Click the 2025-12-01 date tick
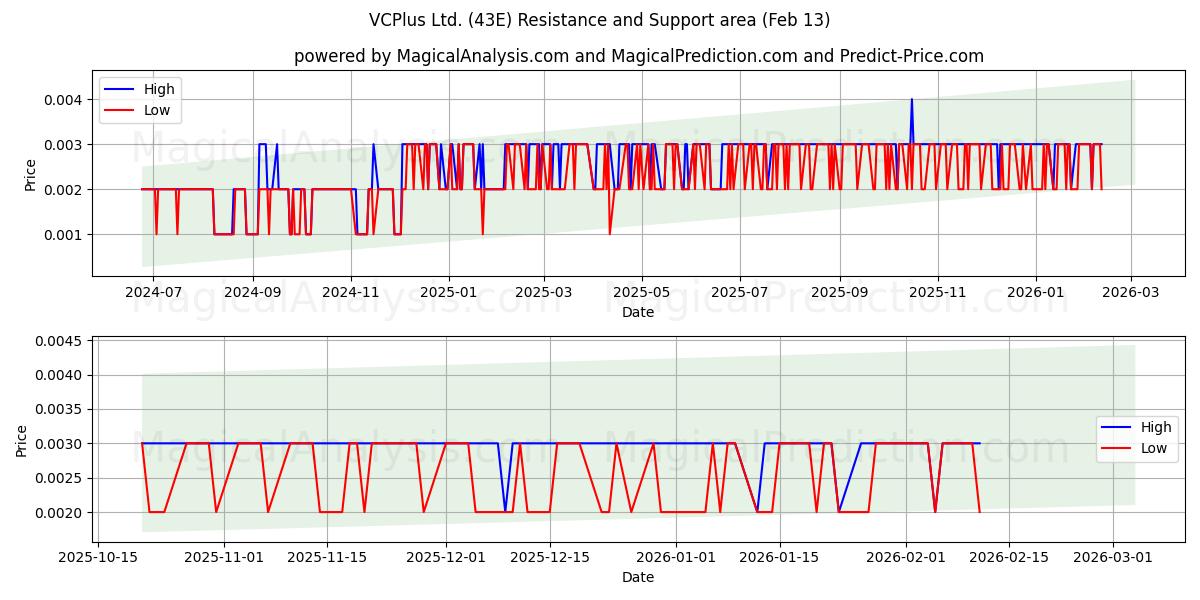 click(446, 558)
